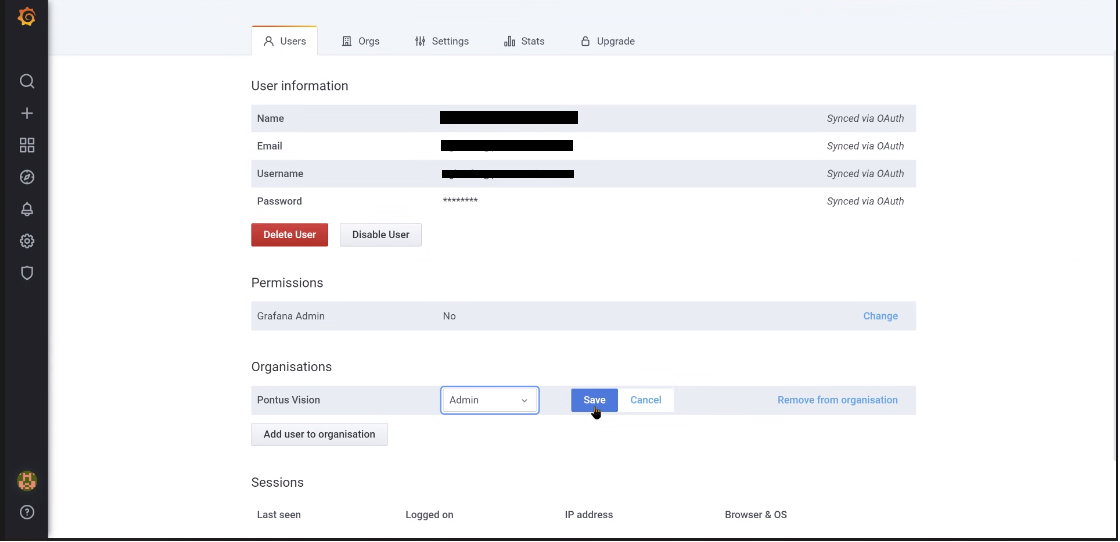Screen dimensions: 1120x542
Task: Click Add user to organisation button
Action: [x=319, y=434]
